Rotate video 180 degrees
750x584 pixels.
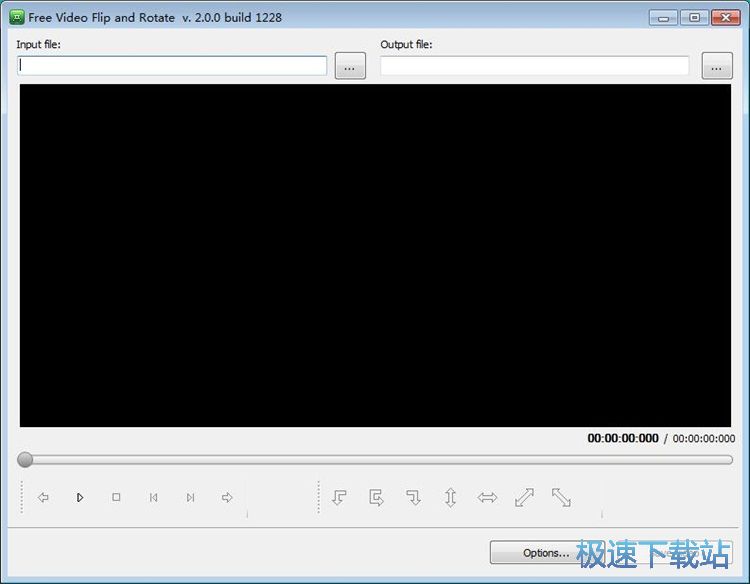(x=376, y=497)
